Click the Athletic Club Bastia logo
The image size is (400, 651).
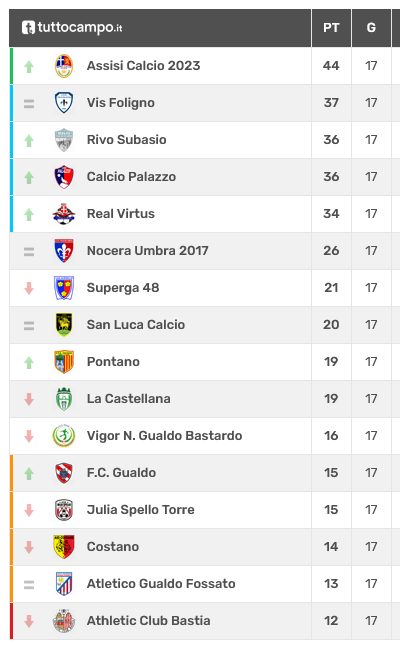(x=64, y=621)
